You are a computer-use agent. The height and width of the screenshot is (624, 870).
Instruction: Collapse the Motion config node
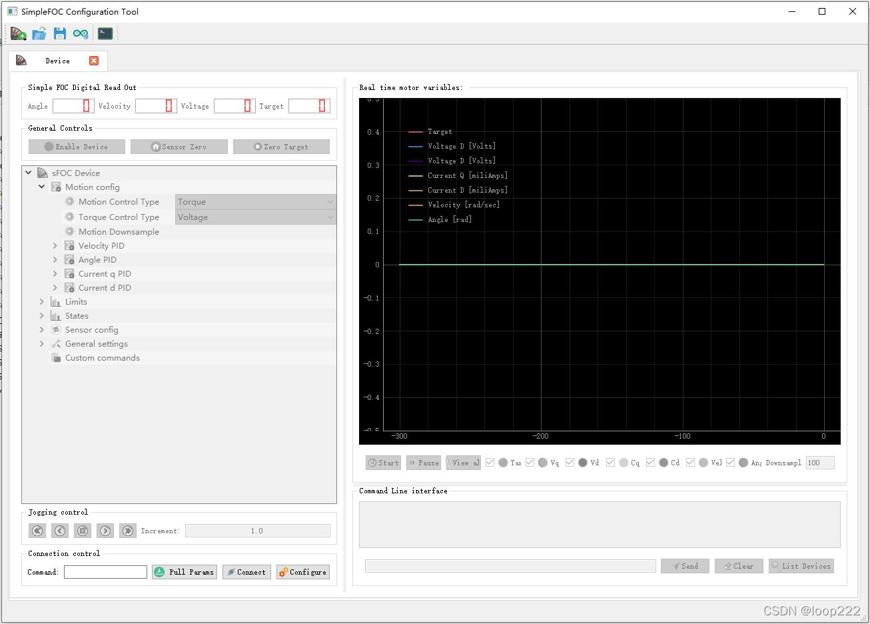pos(42,187)
